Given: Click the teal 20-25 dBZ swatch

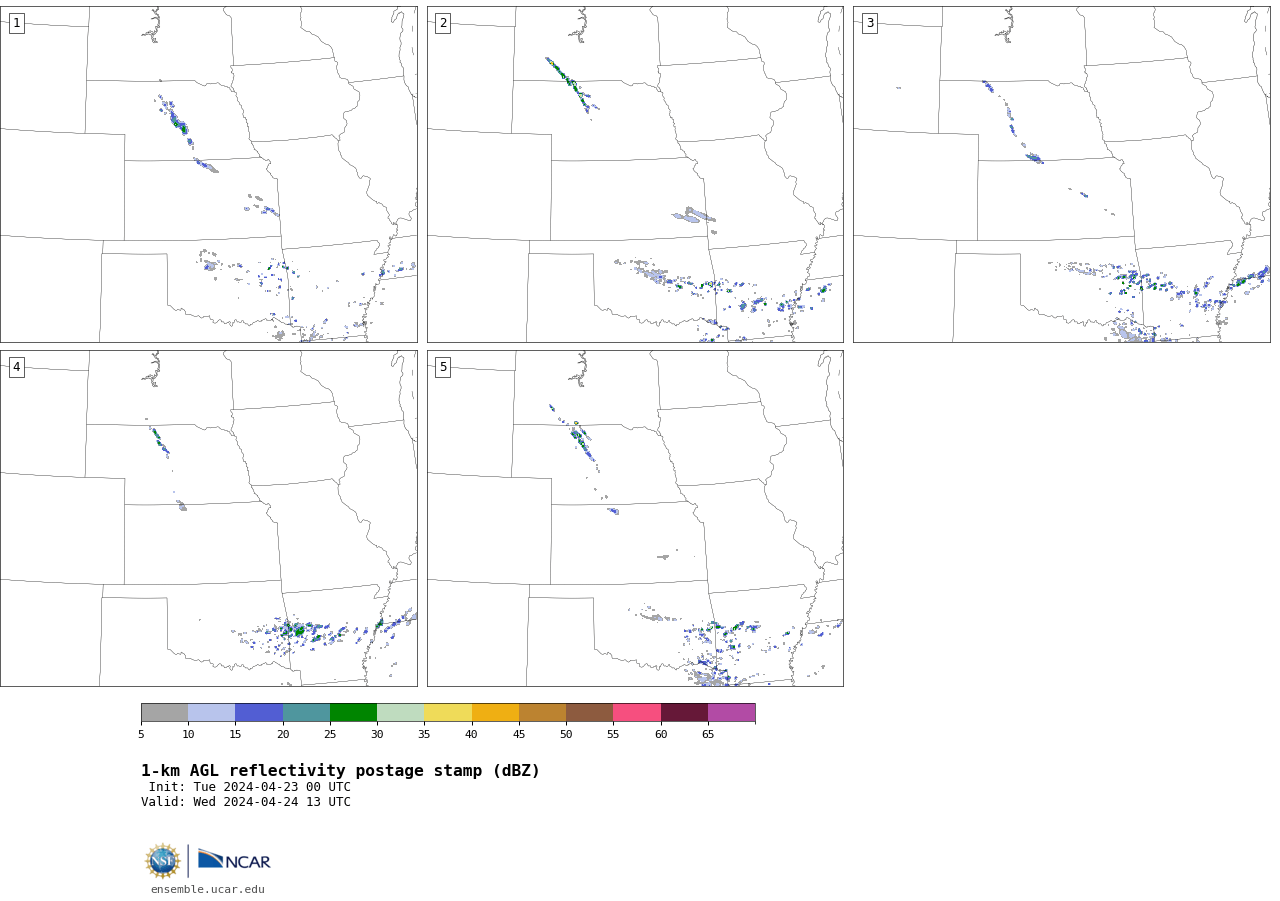Looking at the screenshot, I should [306, 712].
